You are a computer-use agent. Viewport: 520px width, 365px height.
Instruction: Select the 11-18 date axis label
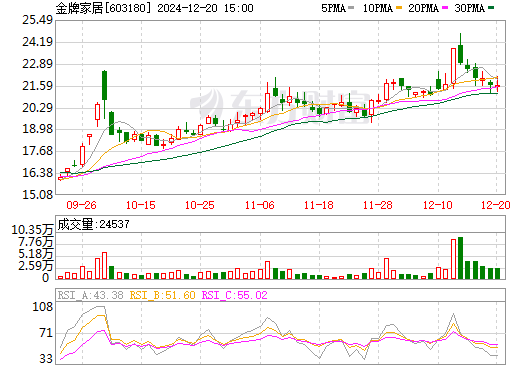(319, 205)
